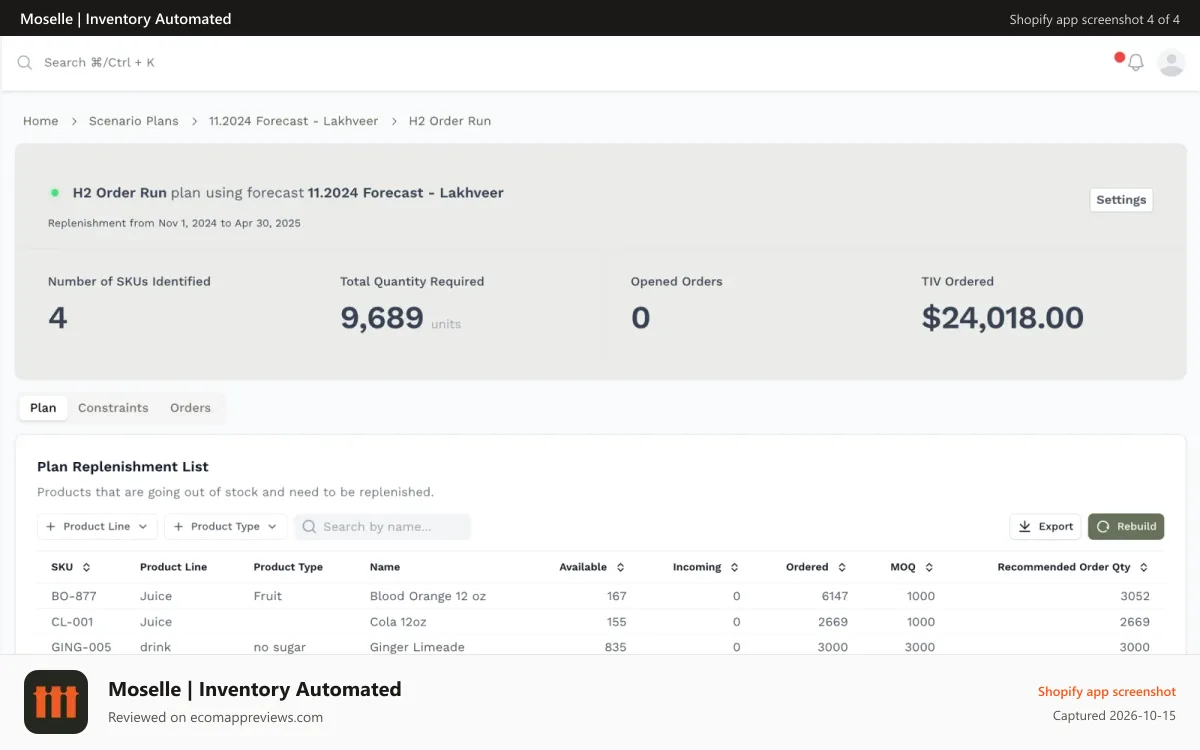Select SKU cell GING-005
Screen dimensions: 1200x750
[x=81, y=647]
